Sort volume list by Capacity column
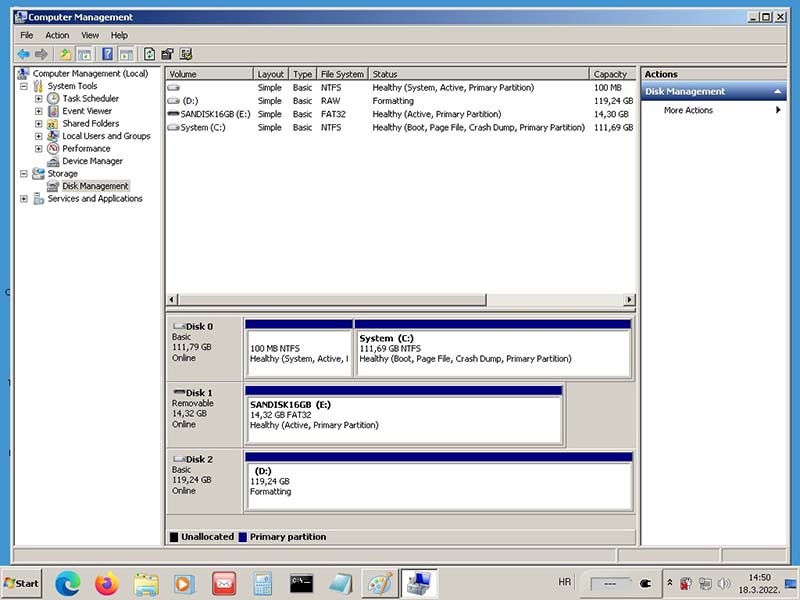 point(610,74)
